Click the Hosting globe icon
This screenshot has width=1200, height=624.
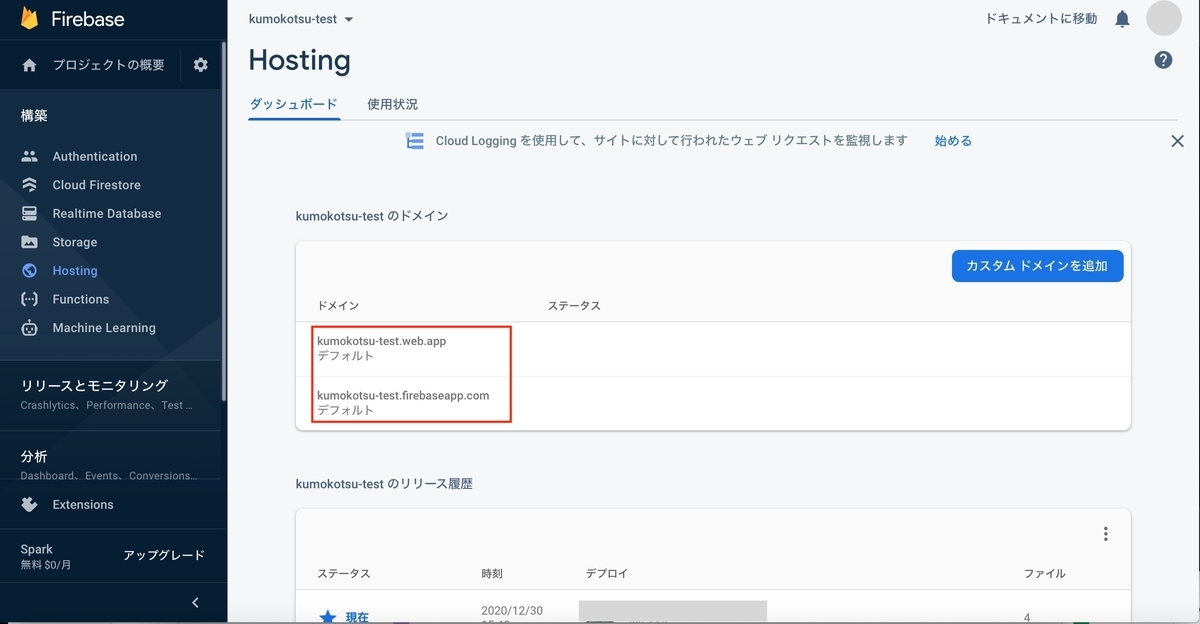click(29, 271)
